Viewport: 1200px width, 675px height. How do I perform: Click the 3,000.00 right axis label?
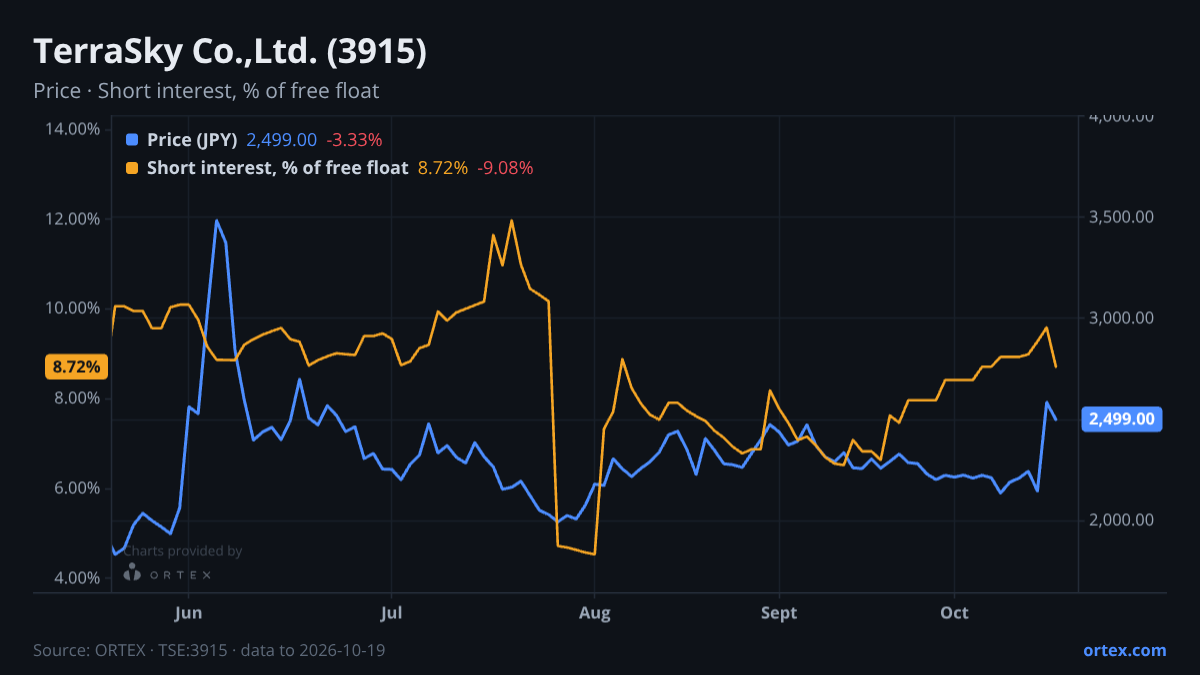click(x=1122, y=318)
